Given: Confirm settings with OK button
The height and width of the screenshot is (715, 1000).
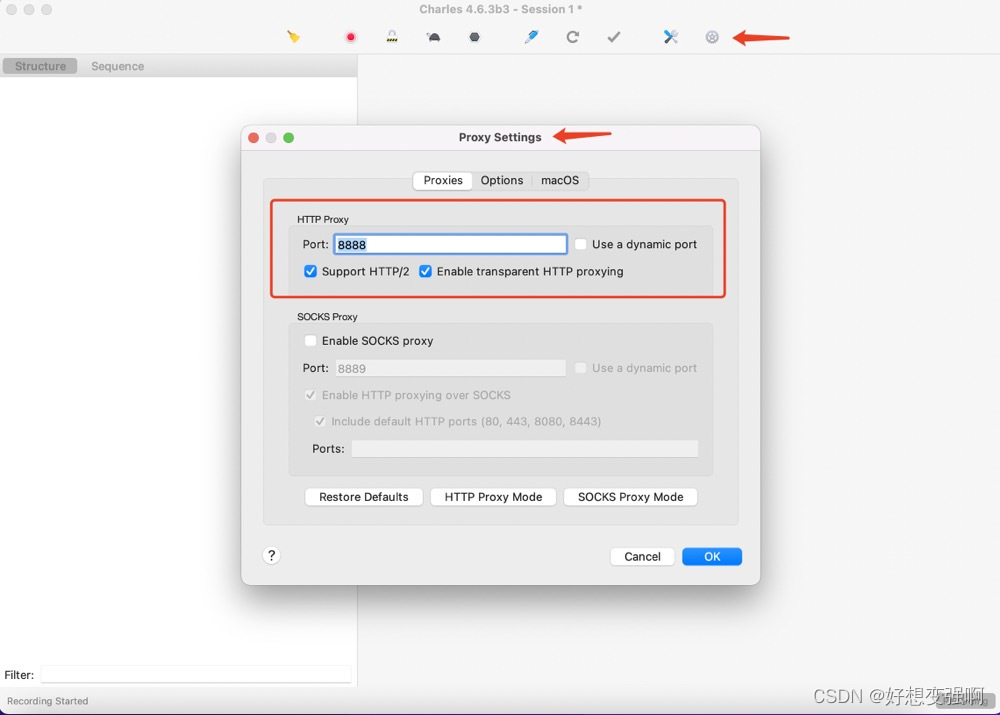Looking at the screenshot, I should [x=712, y=556].
